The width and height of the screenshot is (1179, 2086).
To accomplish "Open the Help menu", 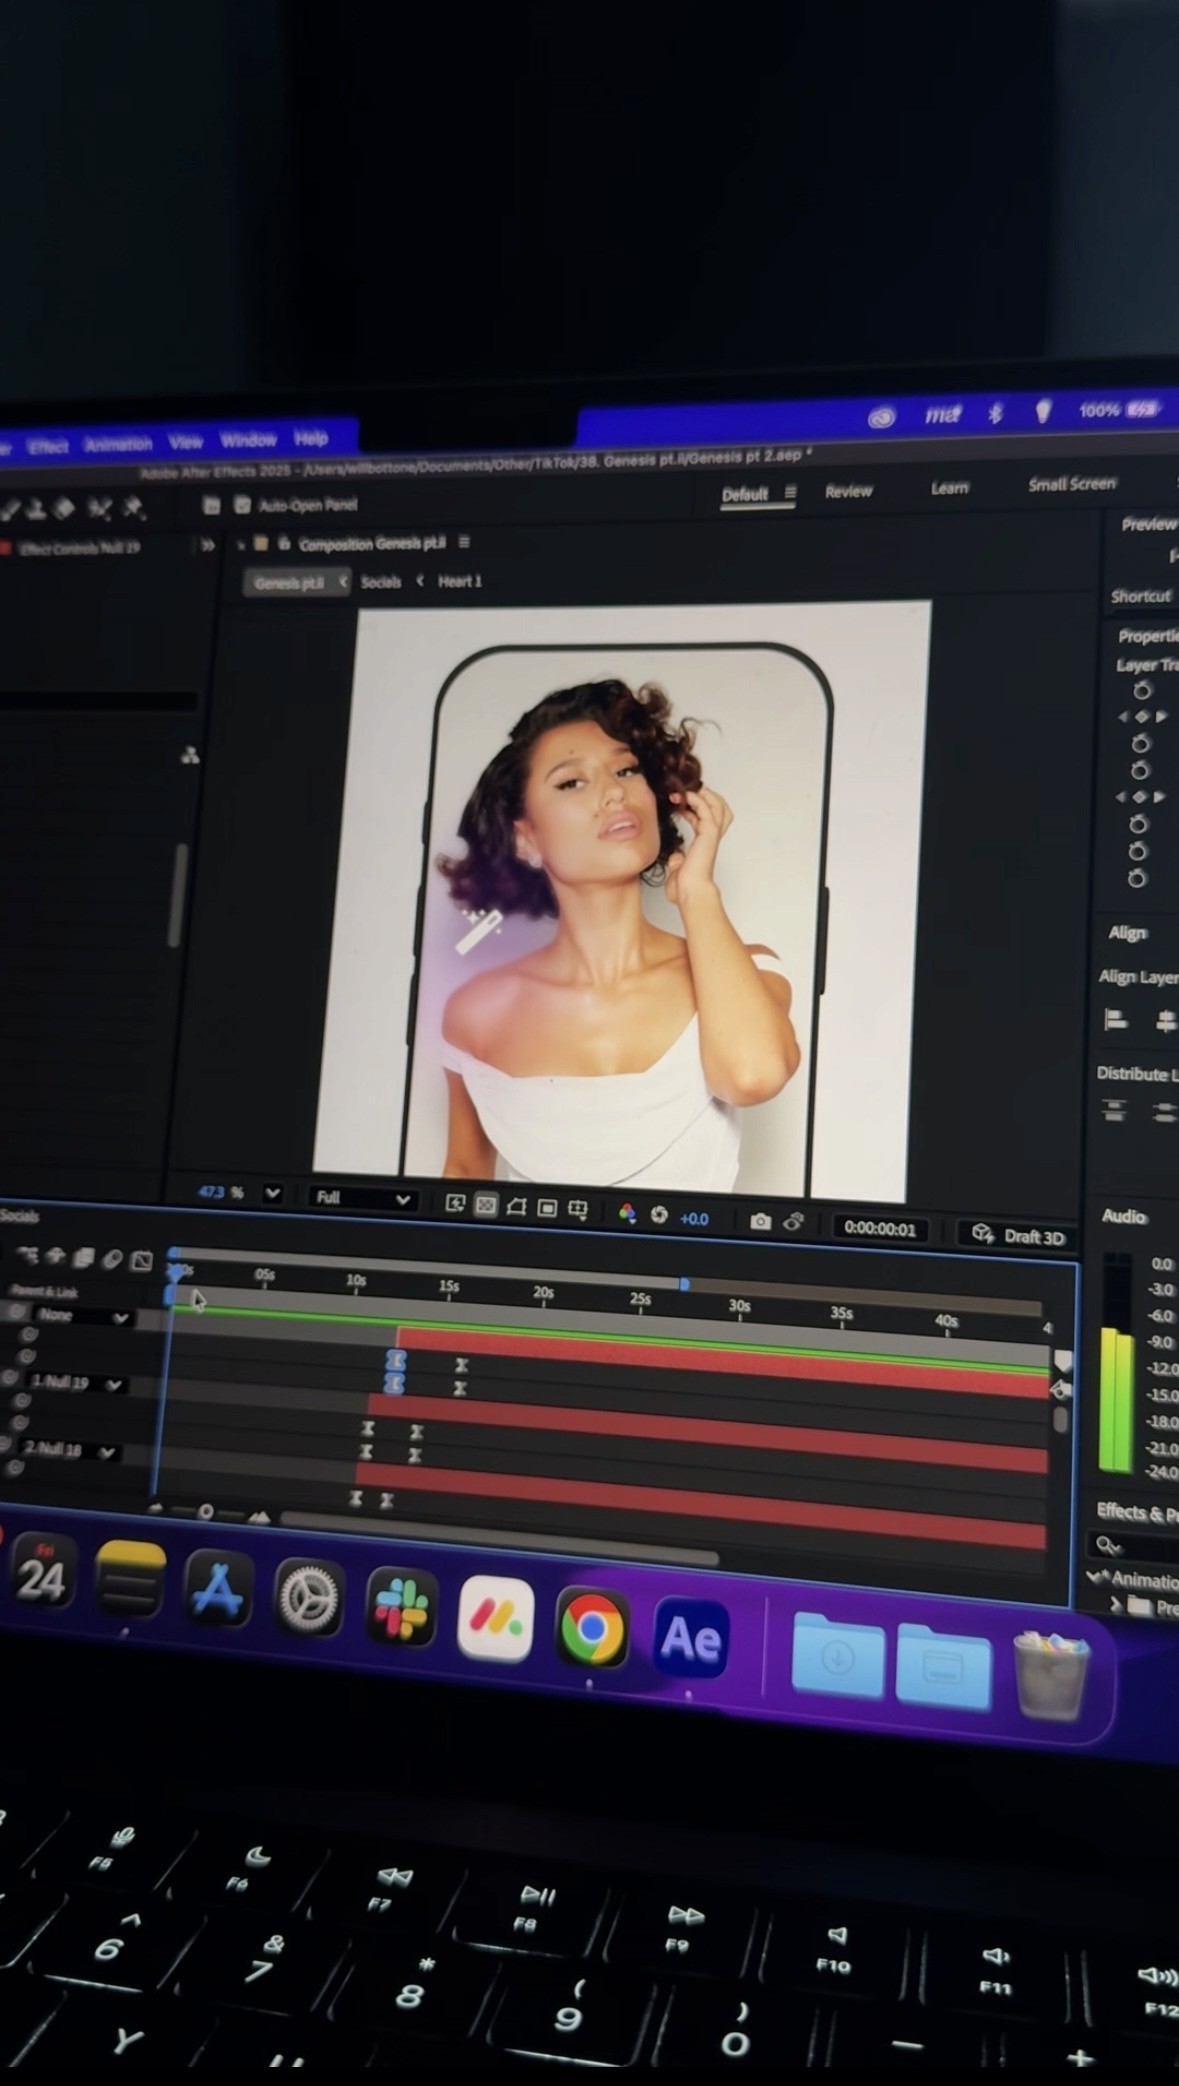I will pos(311,438).
